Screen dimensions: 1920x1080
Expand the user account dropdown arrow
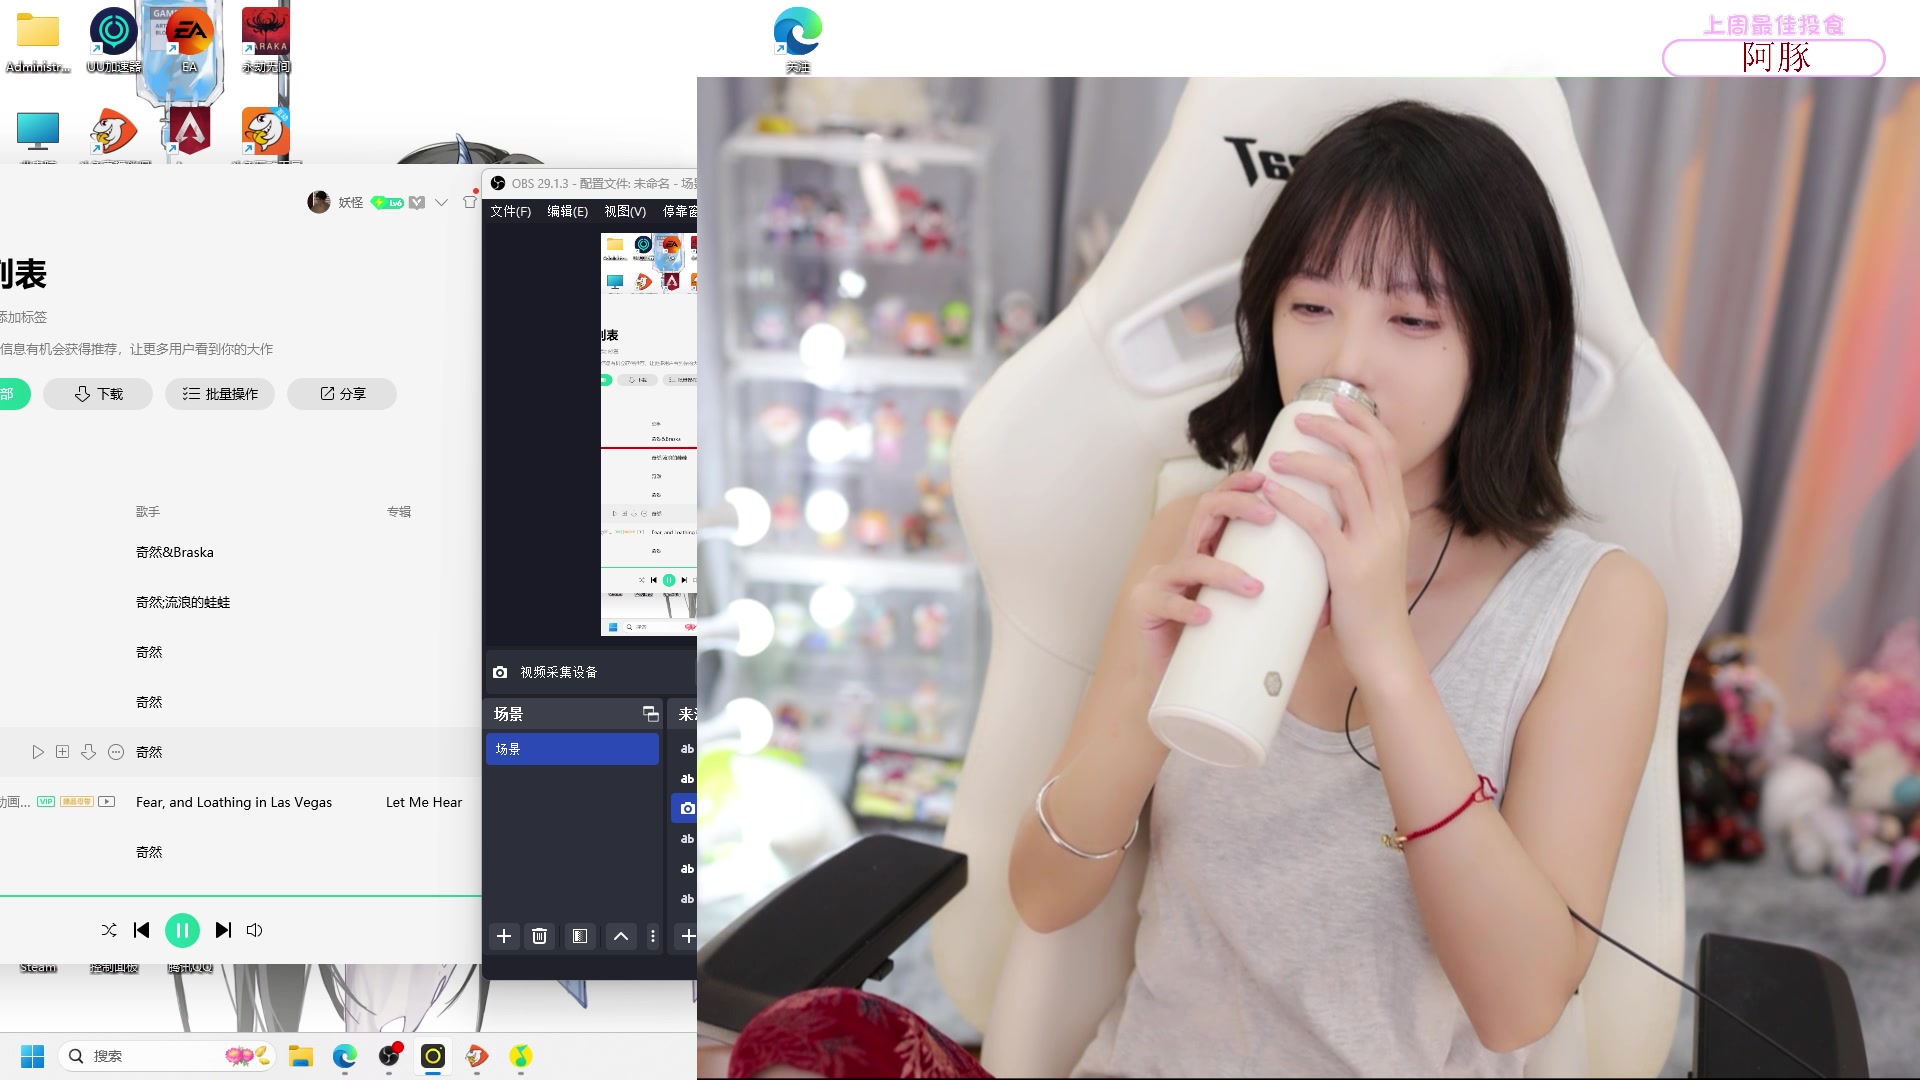click(441, 202)
